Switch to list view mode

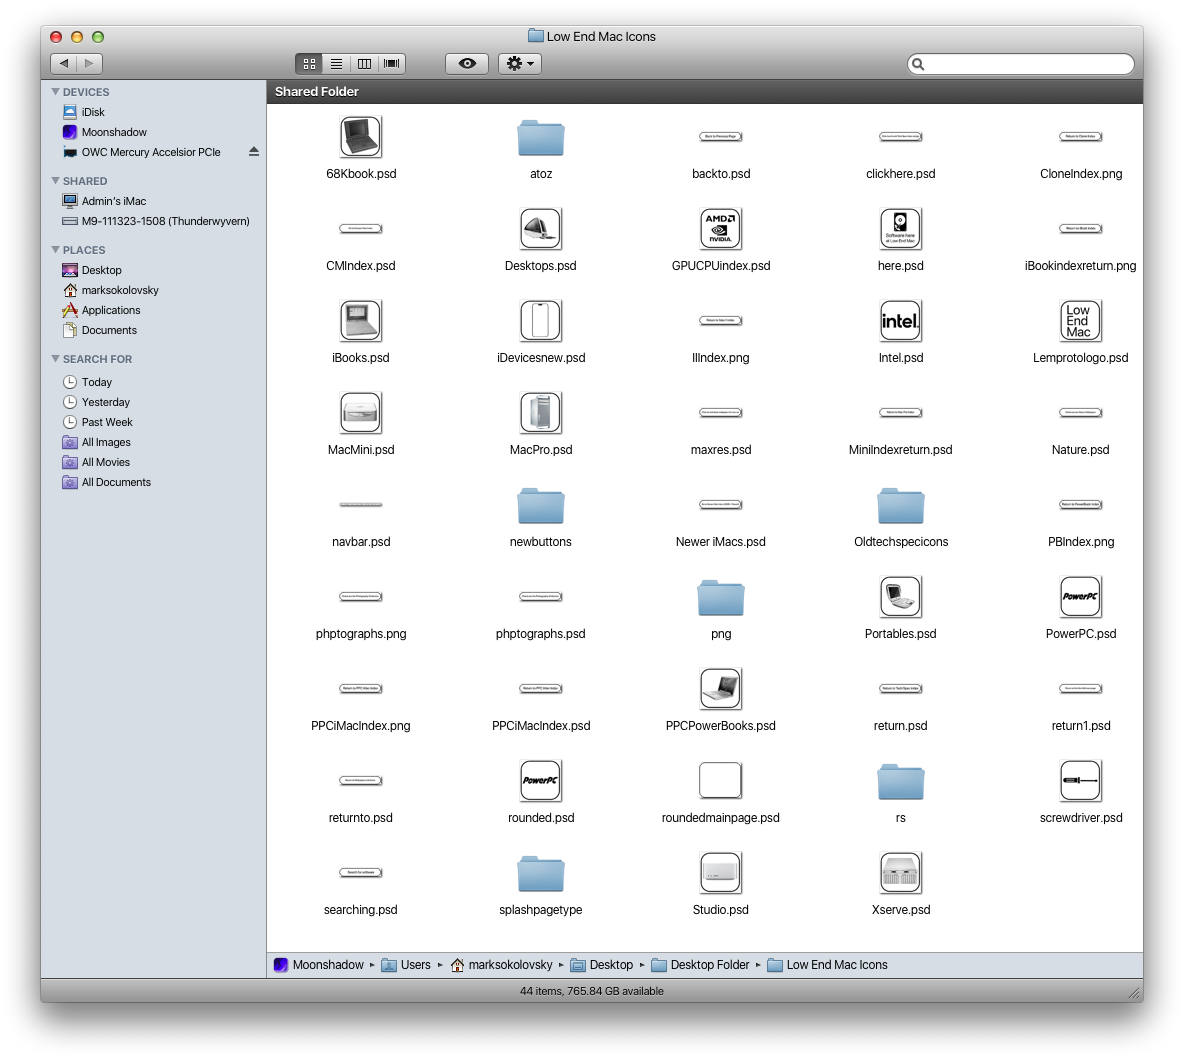pyautogui.click(x=337, y=64)
